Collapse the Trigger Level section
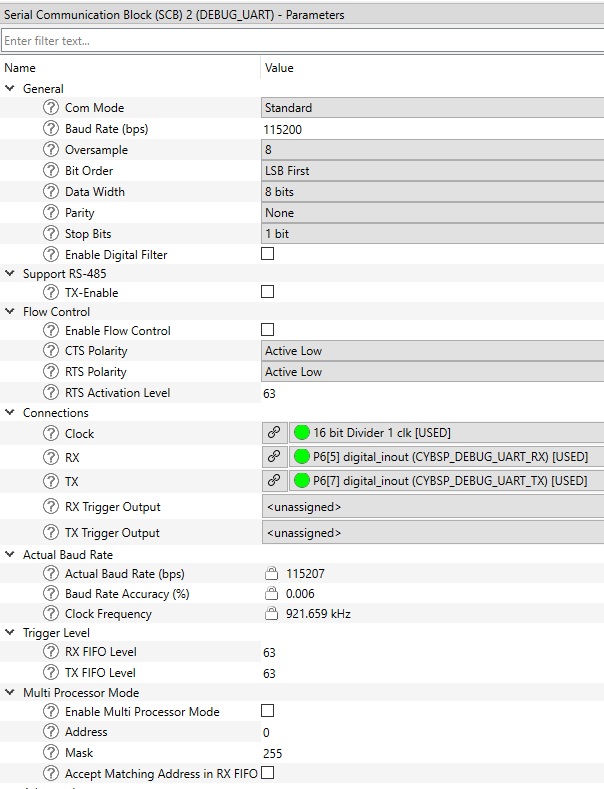 click(x=10, y=633)
